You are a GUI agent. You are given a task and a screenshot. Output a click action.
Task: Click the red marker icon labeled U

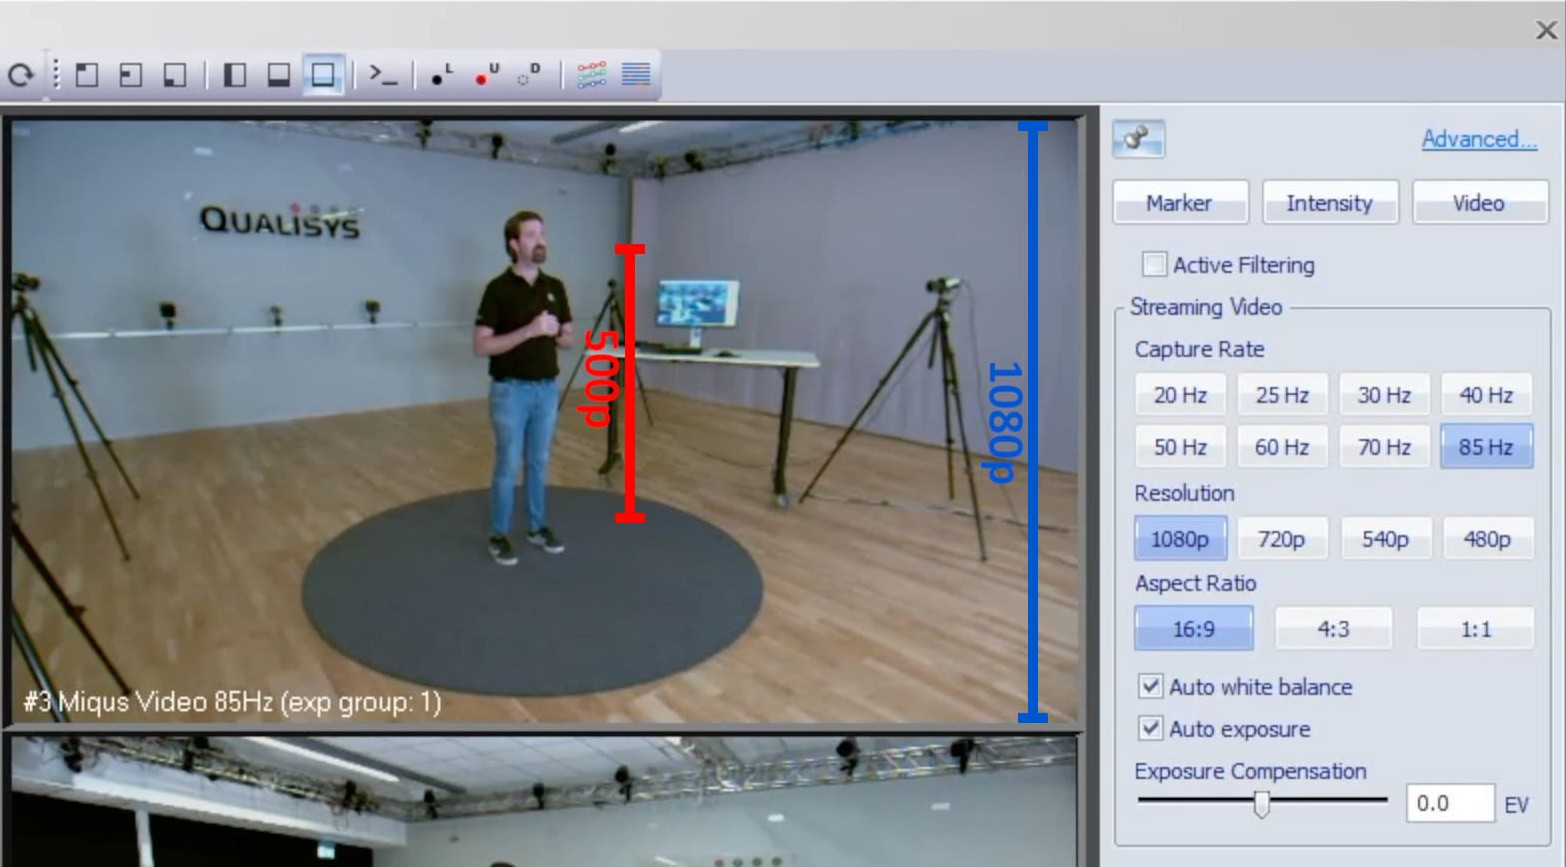click(487, 75)
